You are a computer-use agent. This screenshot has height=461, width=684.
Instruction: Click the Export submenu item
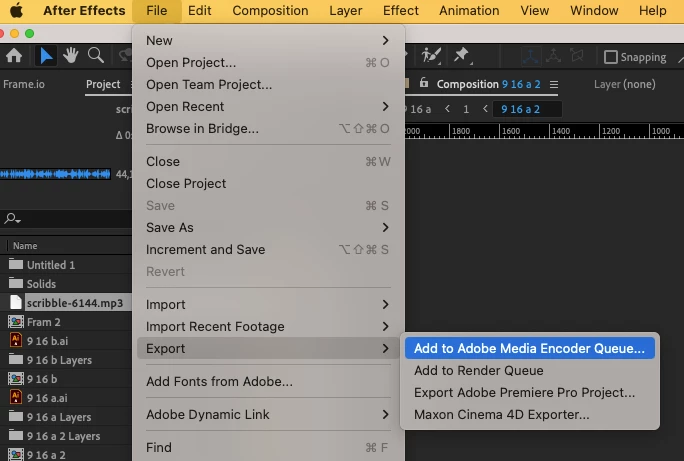pyautogui.click(x=268, y=348)
